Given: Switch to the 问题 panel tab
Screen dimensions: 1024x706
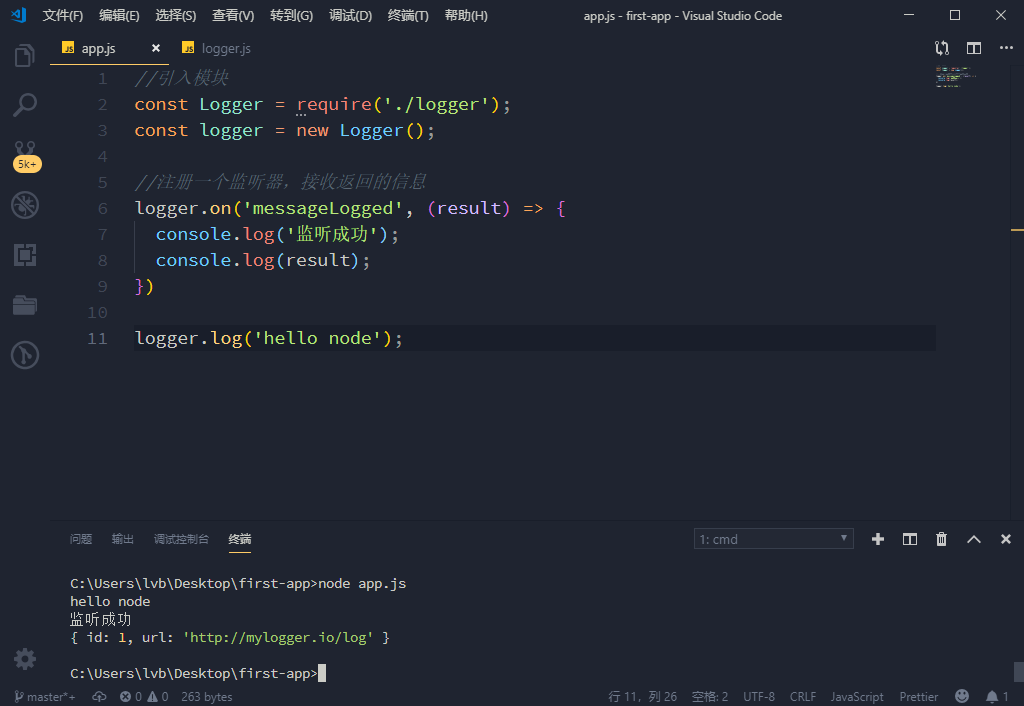Looking at the screenshot, I should [81, 539].
